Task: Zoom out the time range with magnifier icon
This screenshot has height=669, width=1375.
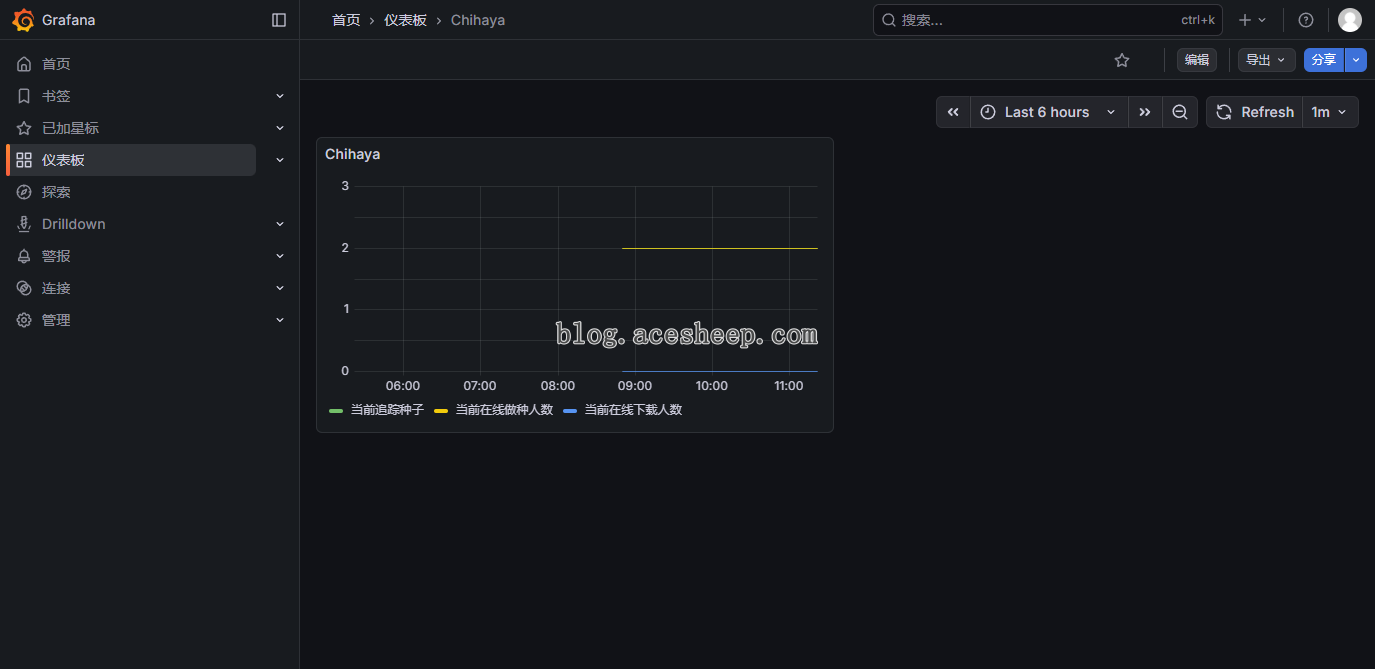Action: (x=1179, y=112)
